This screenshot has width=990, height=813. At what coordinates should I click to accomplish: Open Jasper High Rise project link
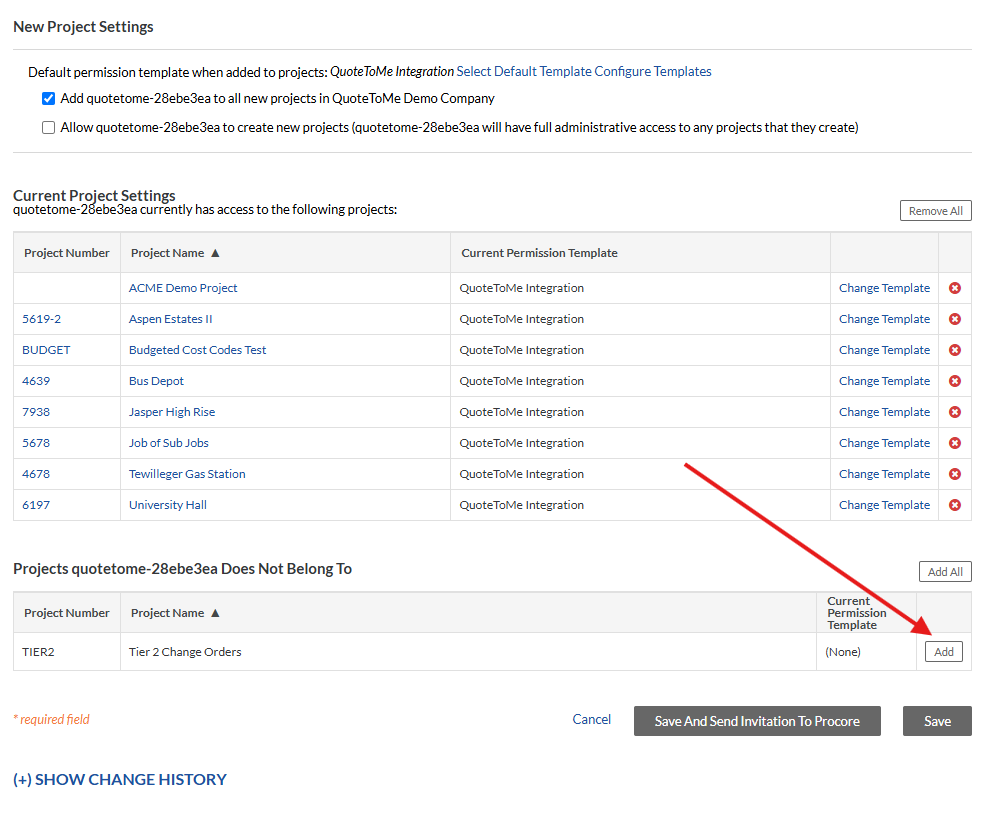click(172, 412)
